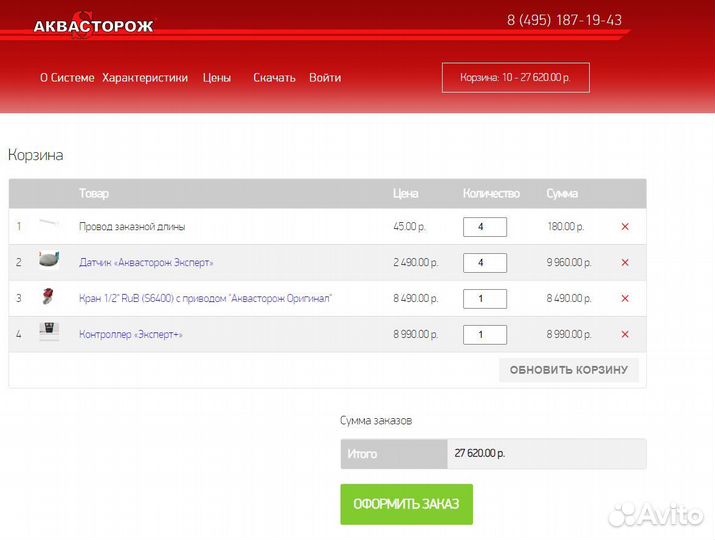Open the sensor product thumbnail image

[49, 261]
